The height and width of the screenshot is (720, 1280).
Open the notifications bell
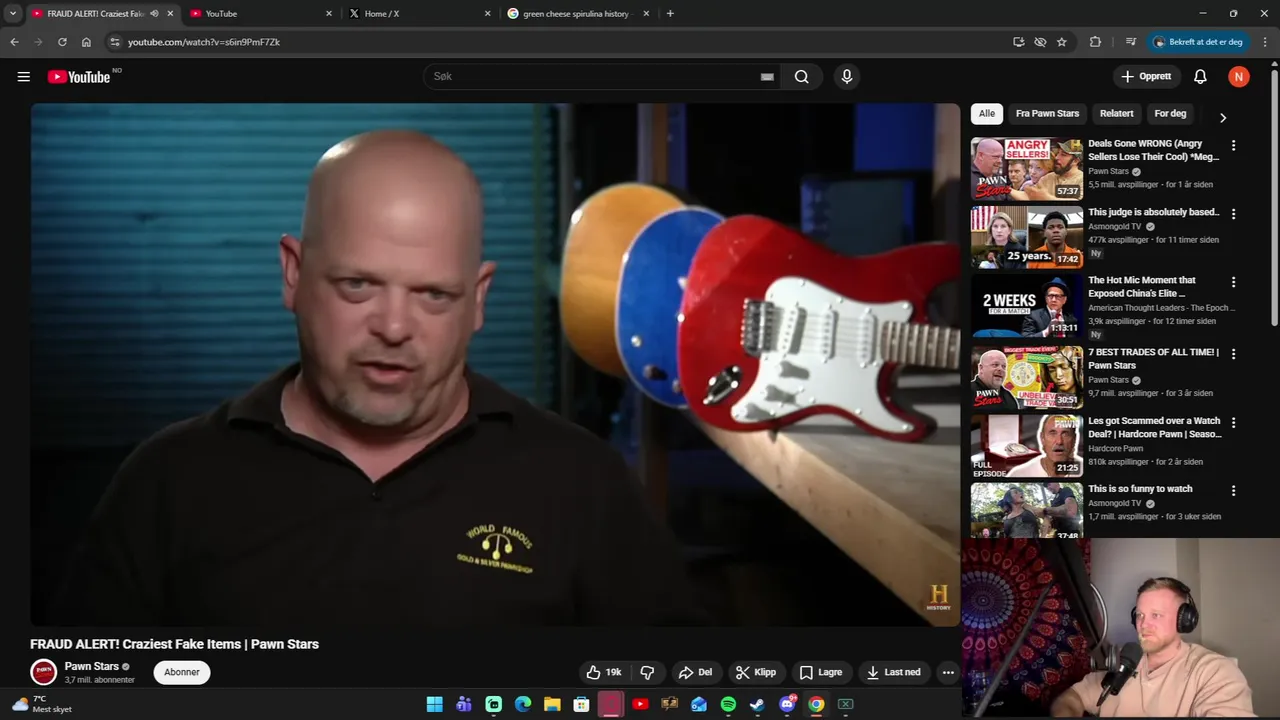1200,77
